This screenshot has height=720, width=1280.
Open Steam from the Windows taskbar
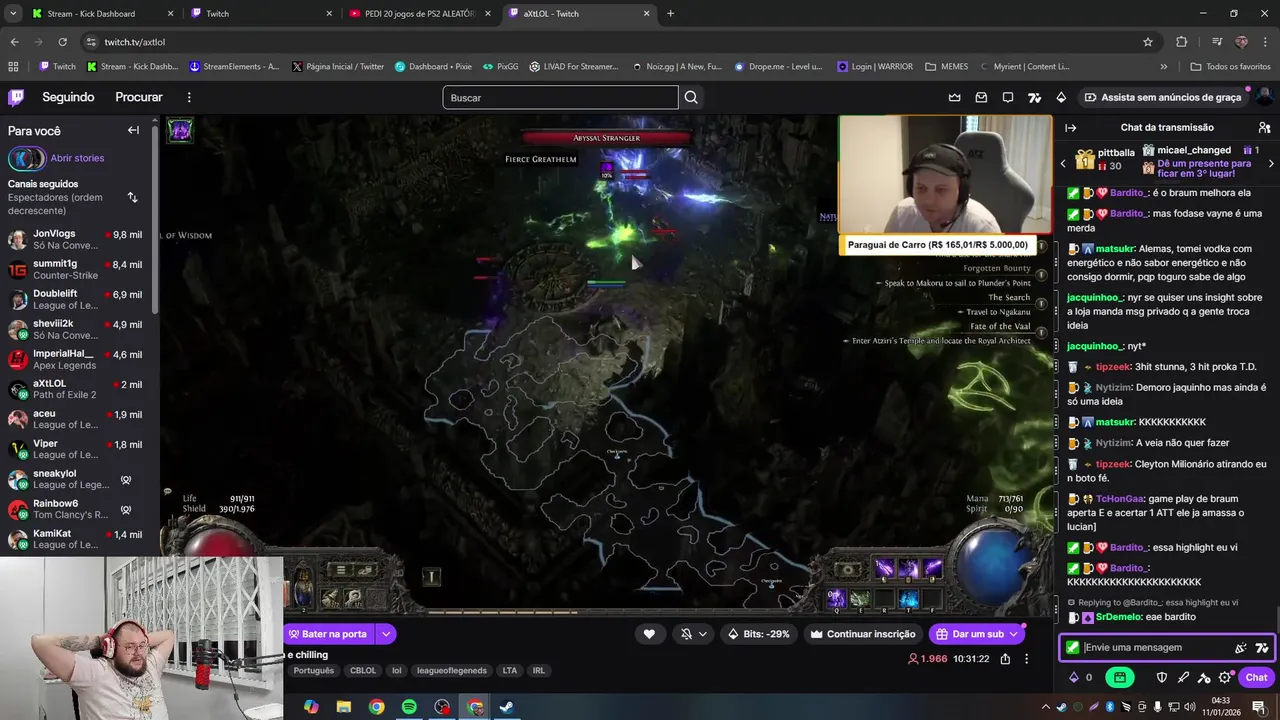[x=507, y=707]
